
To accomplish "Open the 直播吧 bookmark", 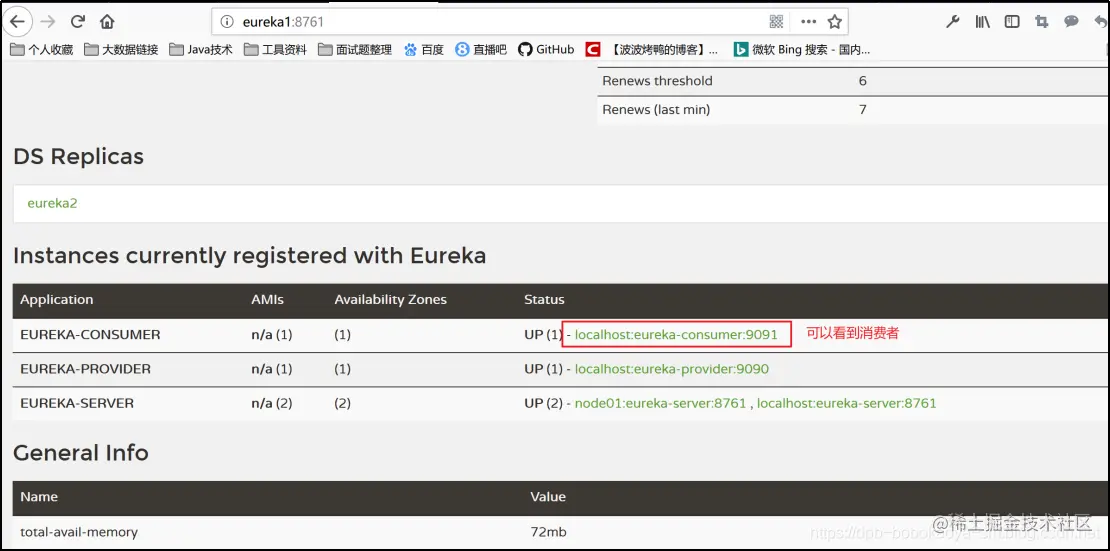I will [x=481, y=50].
